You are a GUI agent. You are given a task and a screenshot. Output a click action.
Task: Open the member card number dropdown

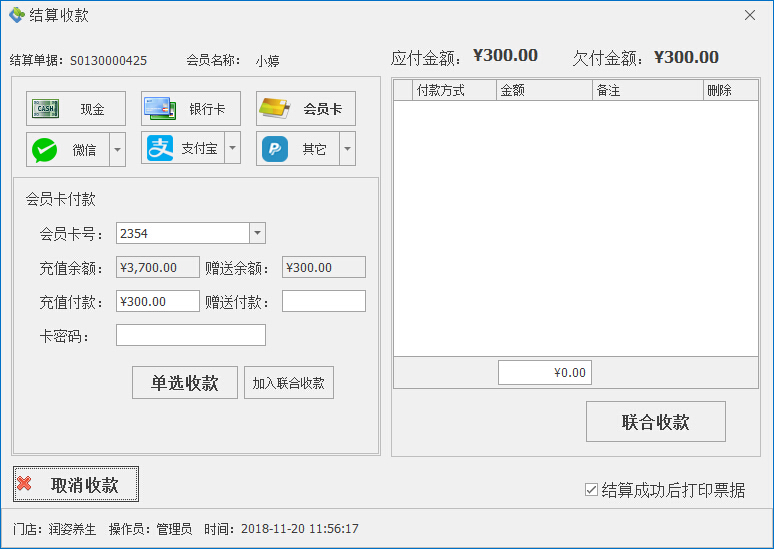coord(257,233)
